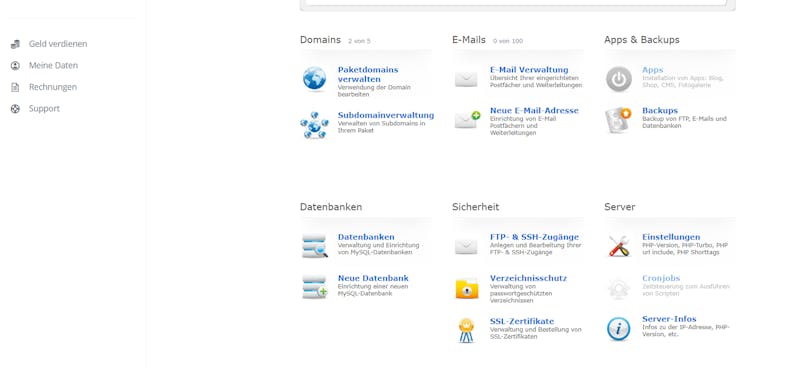Viewport: 800px width, 368px height.
Task: Open the Datenbanken management link
Action: [366, 237]
